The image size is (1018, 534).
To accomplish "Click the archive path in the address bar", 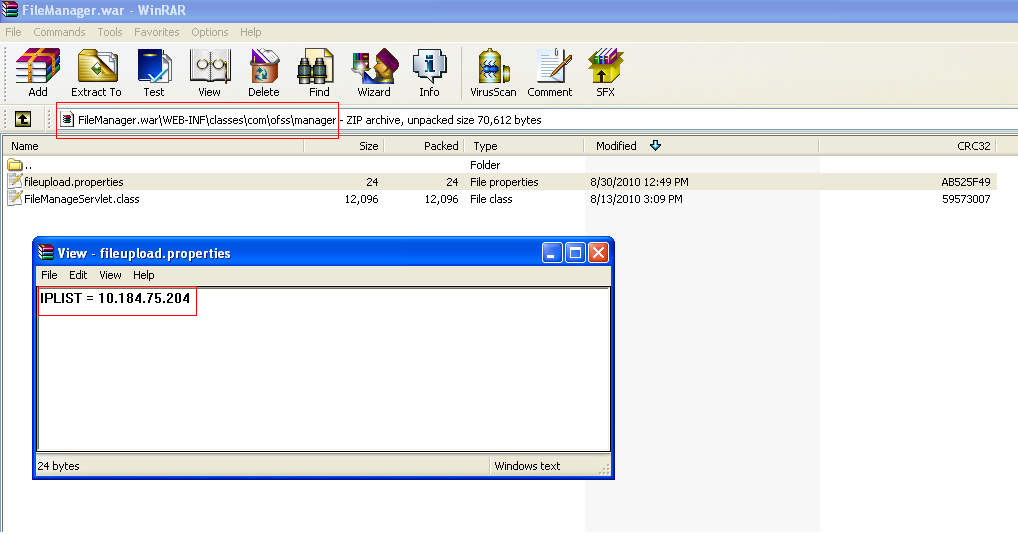I will click(207, 120).
